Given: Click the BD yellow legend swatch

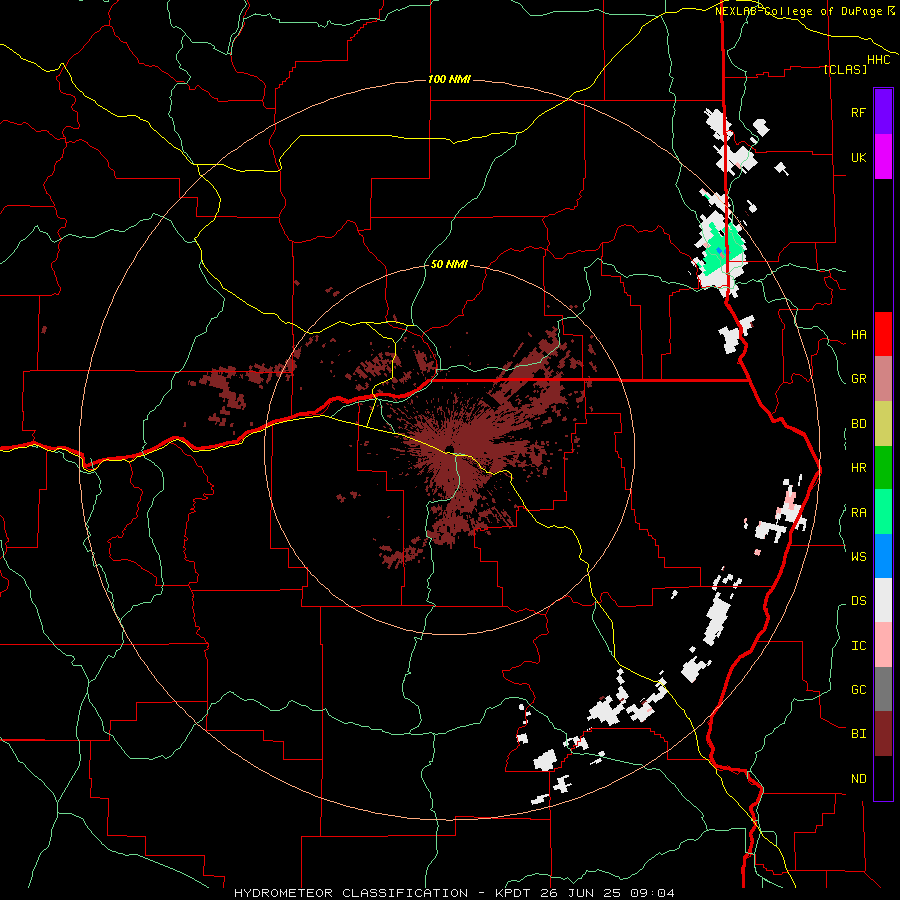Looking at the screenshot, I should pyautogui.click(x=883, y=424).
